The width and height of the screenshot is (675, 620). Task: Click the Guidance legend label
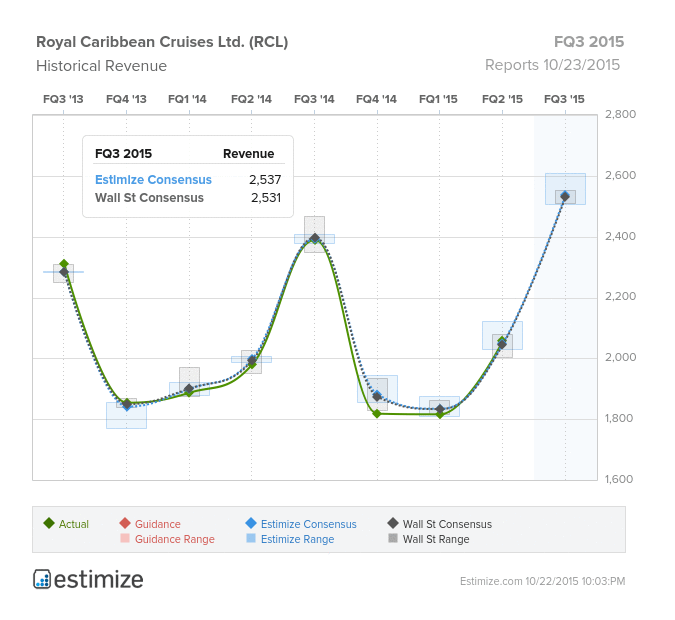point(158,524)
